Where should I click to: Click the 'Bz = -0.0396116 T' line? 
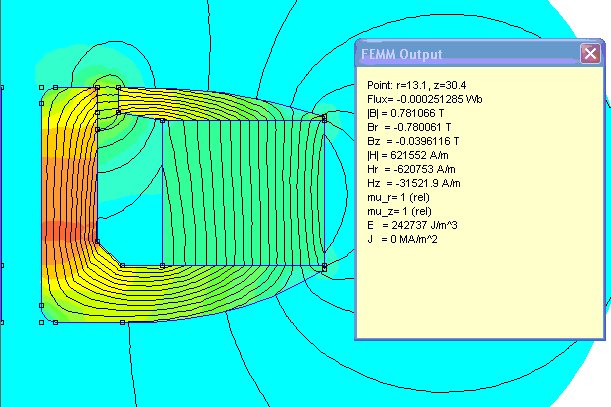(413, 141)
